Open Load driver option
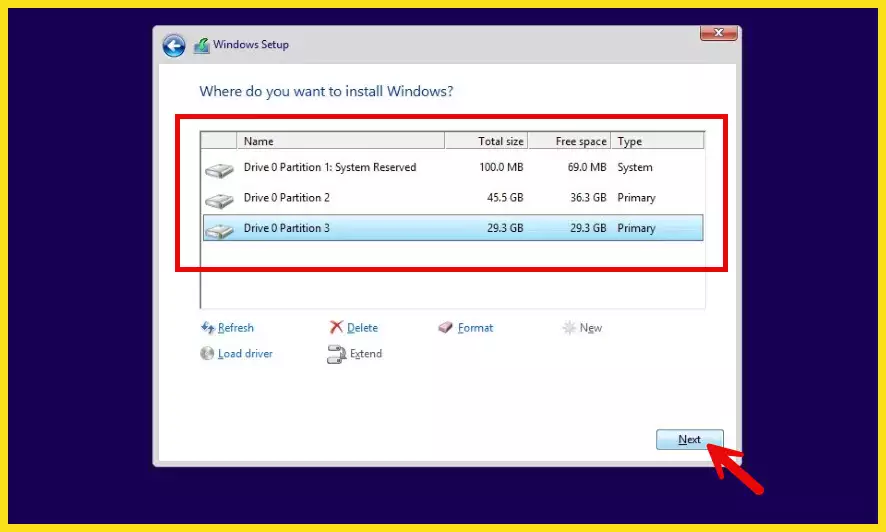This screenshot has width=886, height=532. (245, 354)
